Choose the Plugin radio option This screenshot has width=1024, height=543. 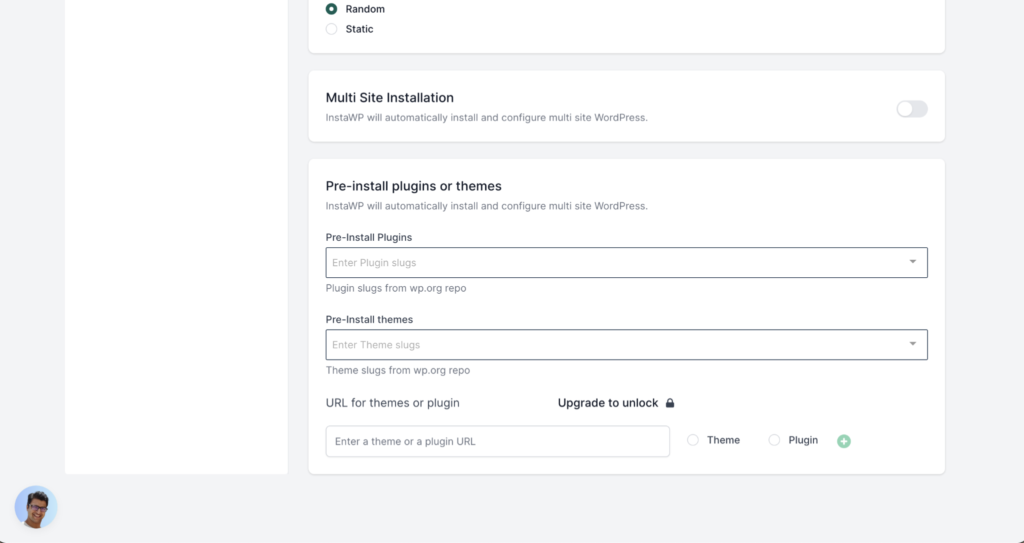coord(774,440)
